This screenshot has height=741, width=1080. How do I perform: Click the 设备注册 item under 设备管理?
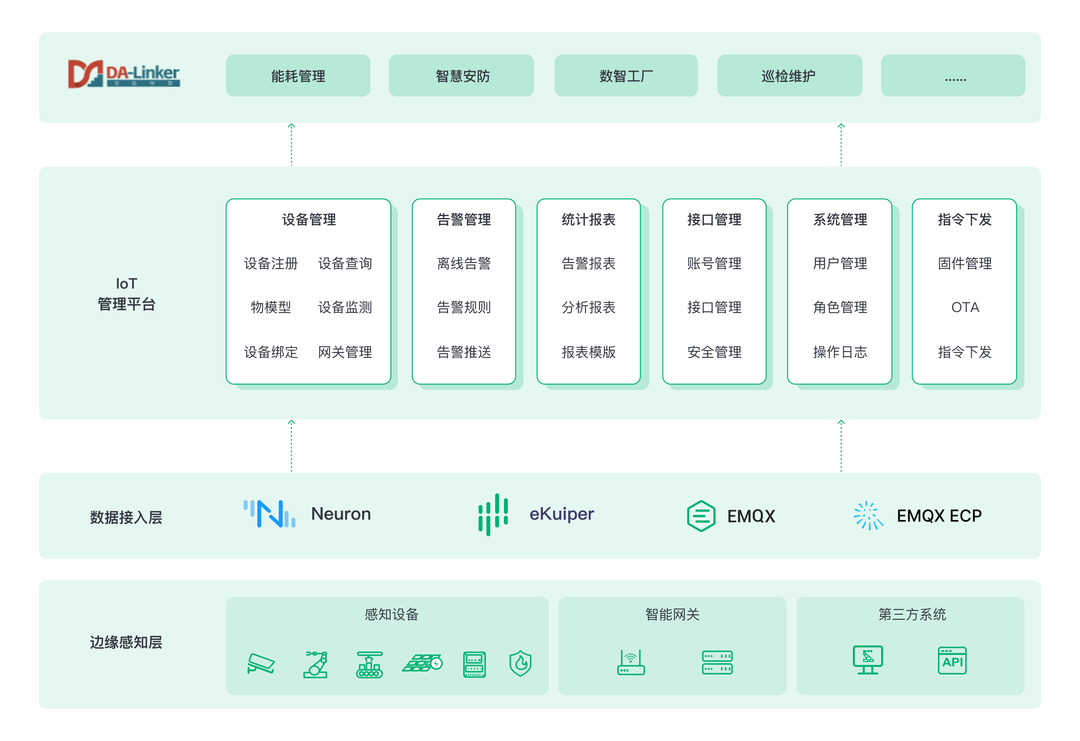pos(271,264)
